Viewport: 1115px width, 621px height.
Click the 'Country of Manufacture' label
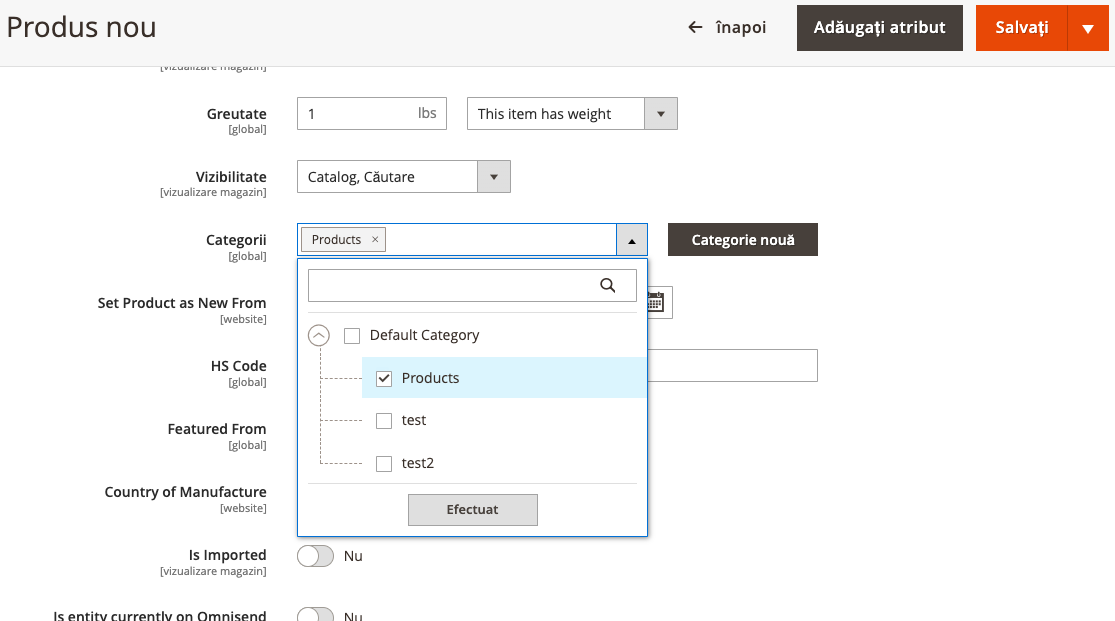tap(186, 492)
